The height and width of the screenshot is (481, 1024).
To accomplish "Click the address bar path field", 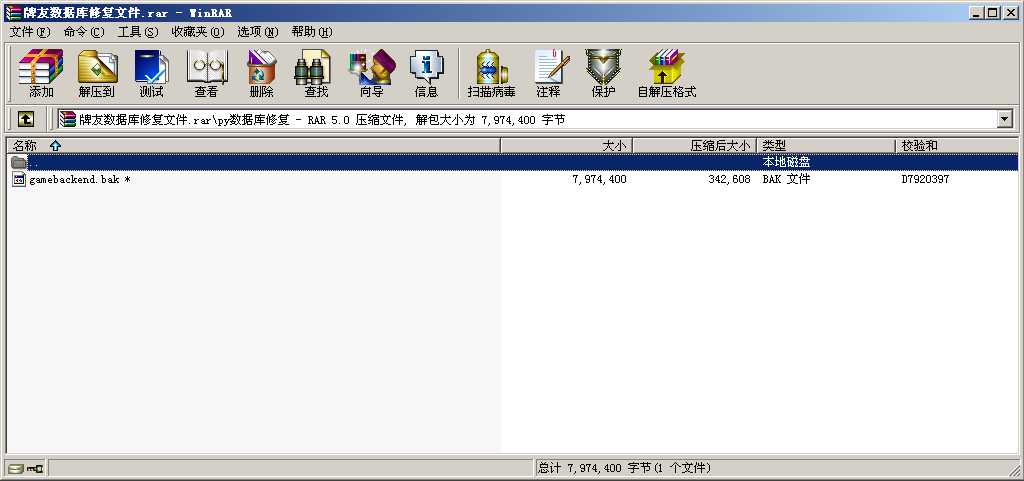I will click(x=526, y=119).
